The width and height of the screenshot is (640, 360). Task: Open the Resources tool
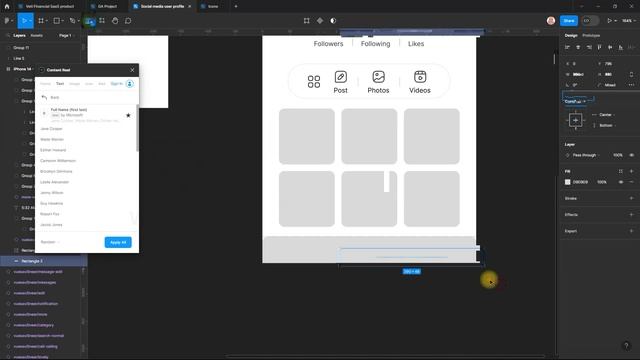coord(102,20)
